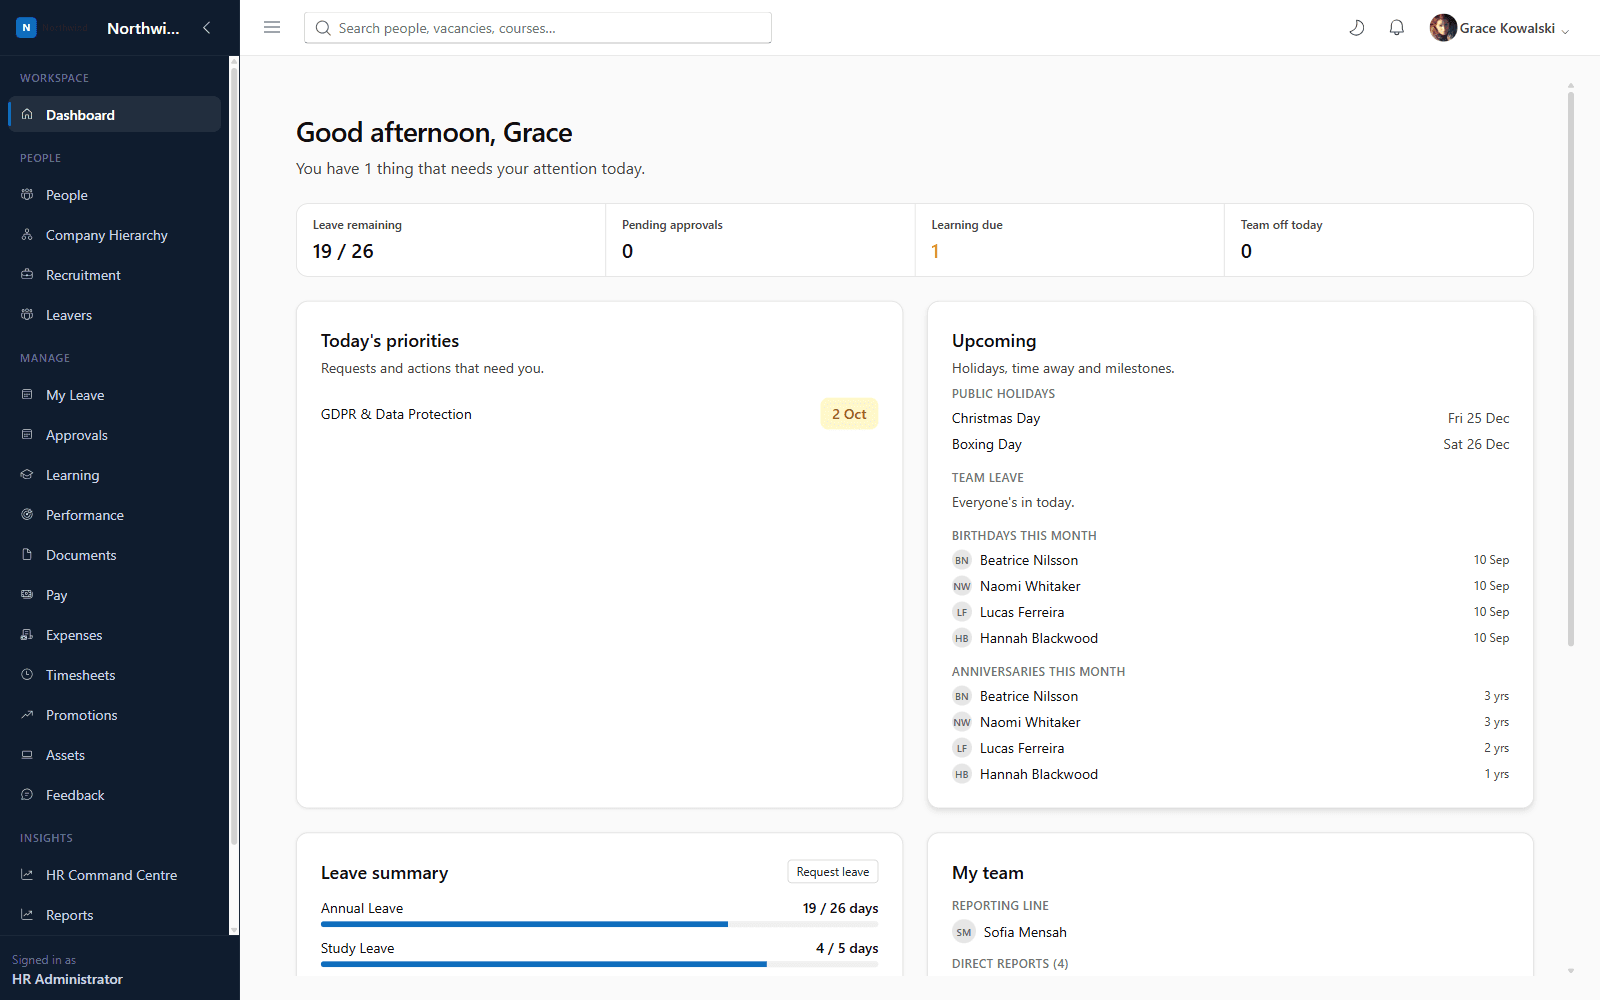The image size is (1600, 1000).
Task: Click the Company Hierarchy icon
Action: (x=27, y=235)
